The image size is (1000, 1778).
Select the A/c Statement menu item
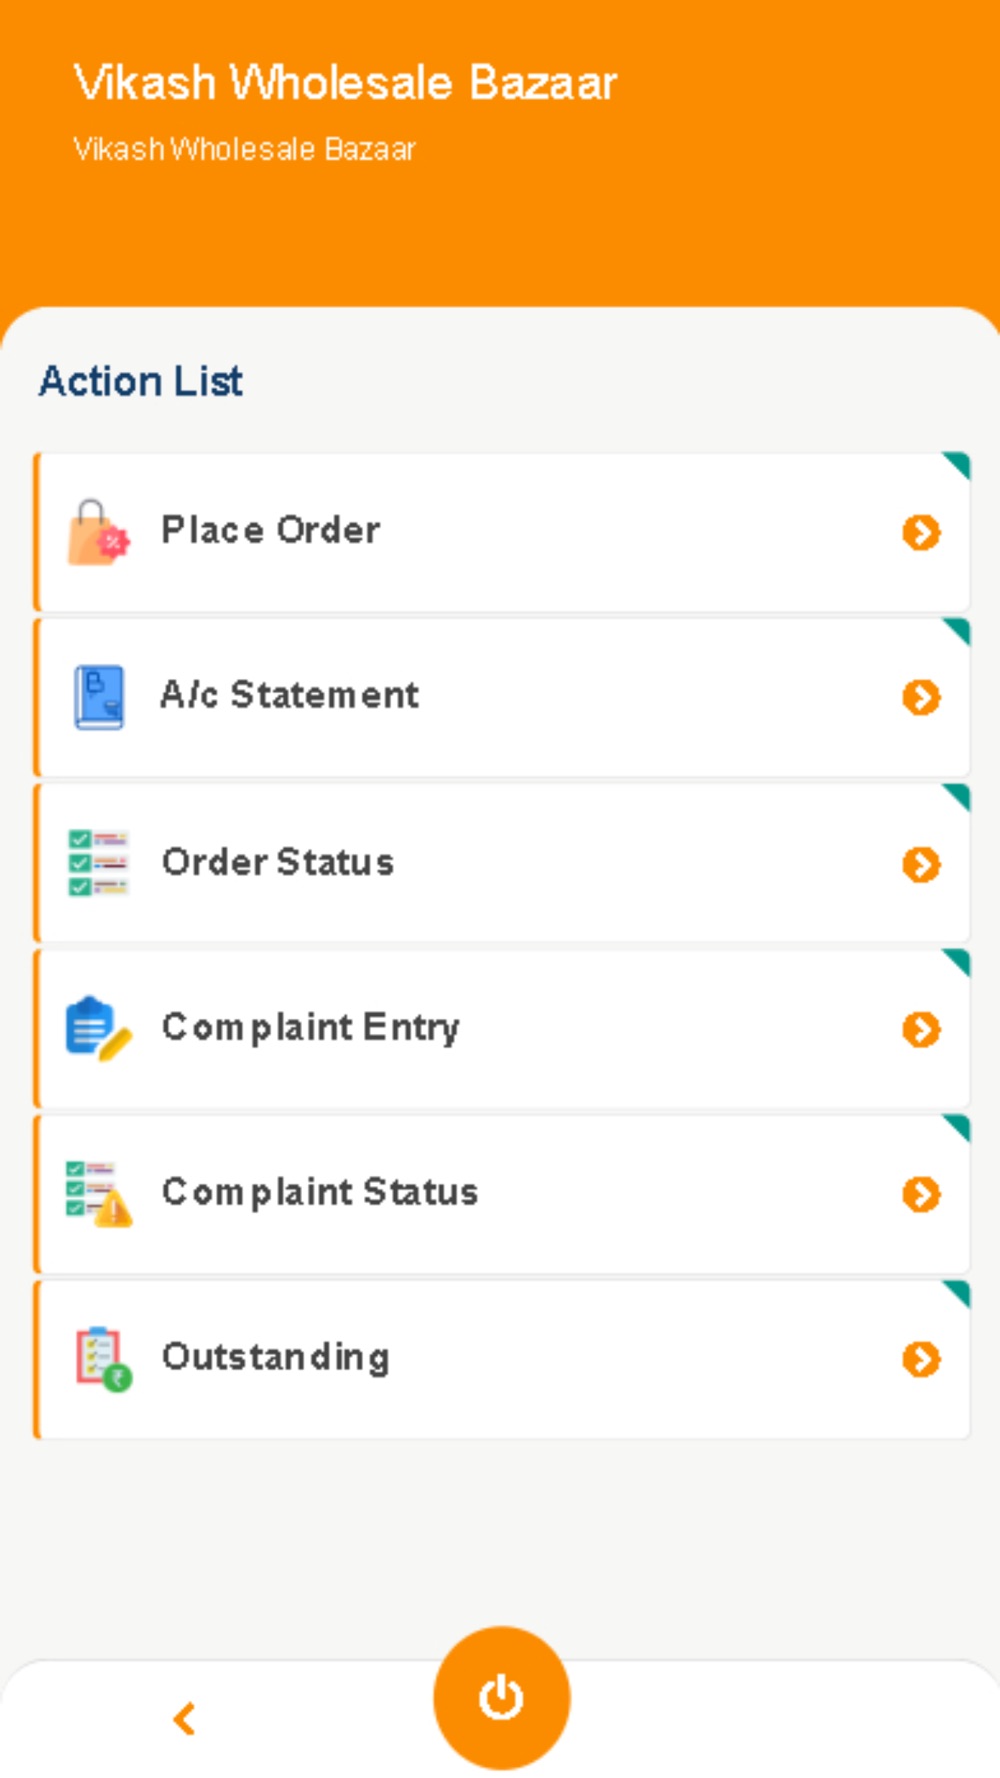click(x=502, y=697)
